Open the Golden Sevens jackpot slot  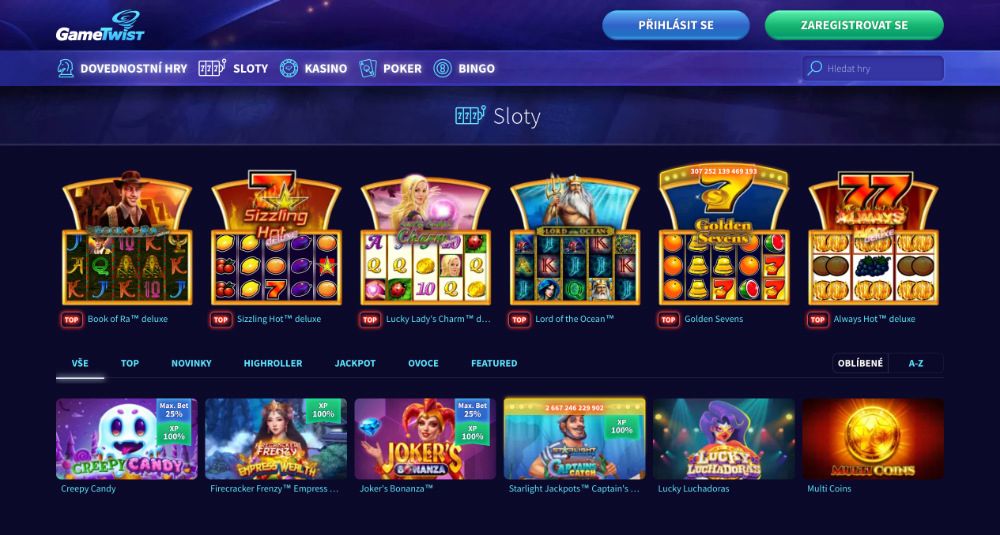724,234
